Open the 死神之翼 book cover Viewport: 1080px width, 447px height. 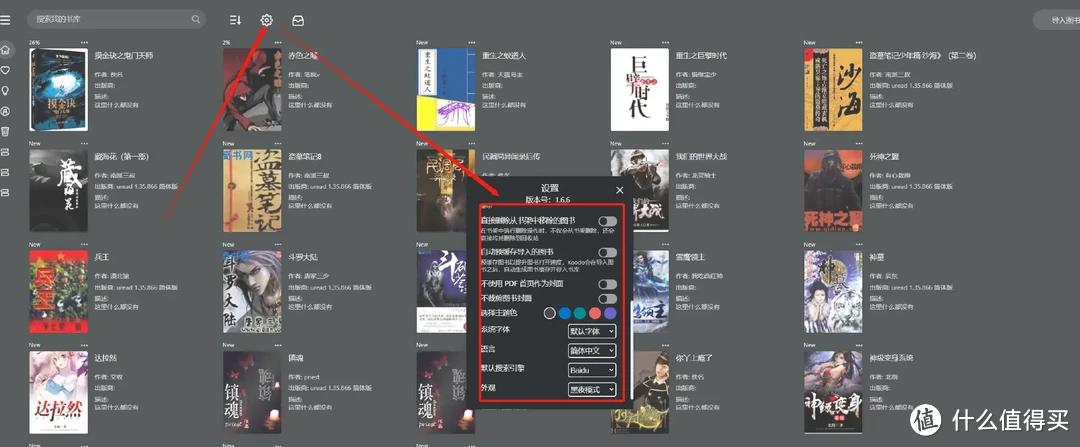coord(833,190)
